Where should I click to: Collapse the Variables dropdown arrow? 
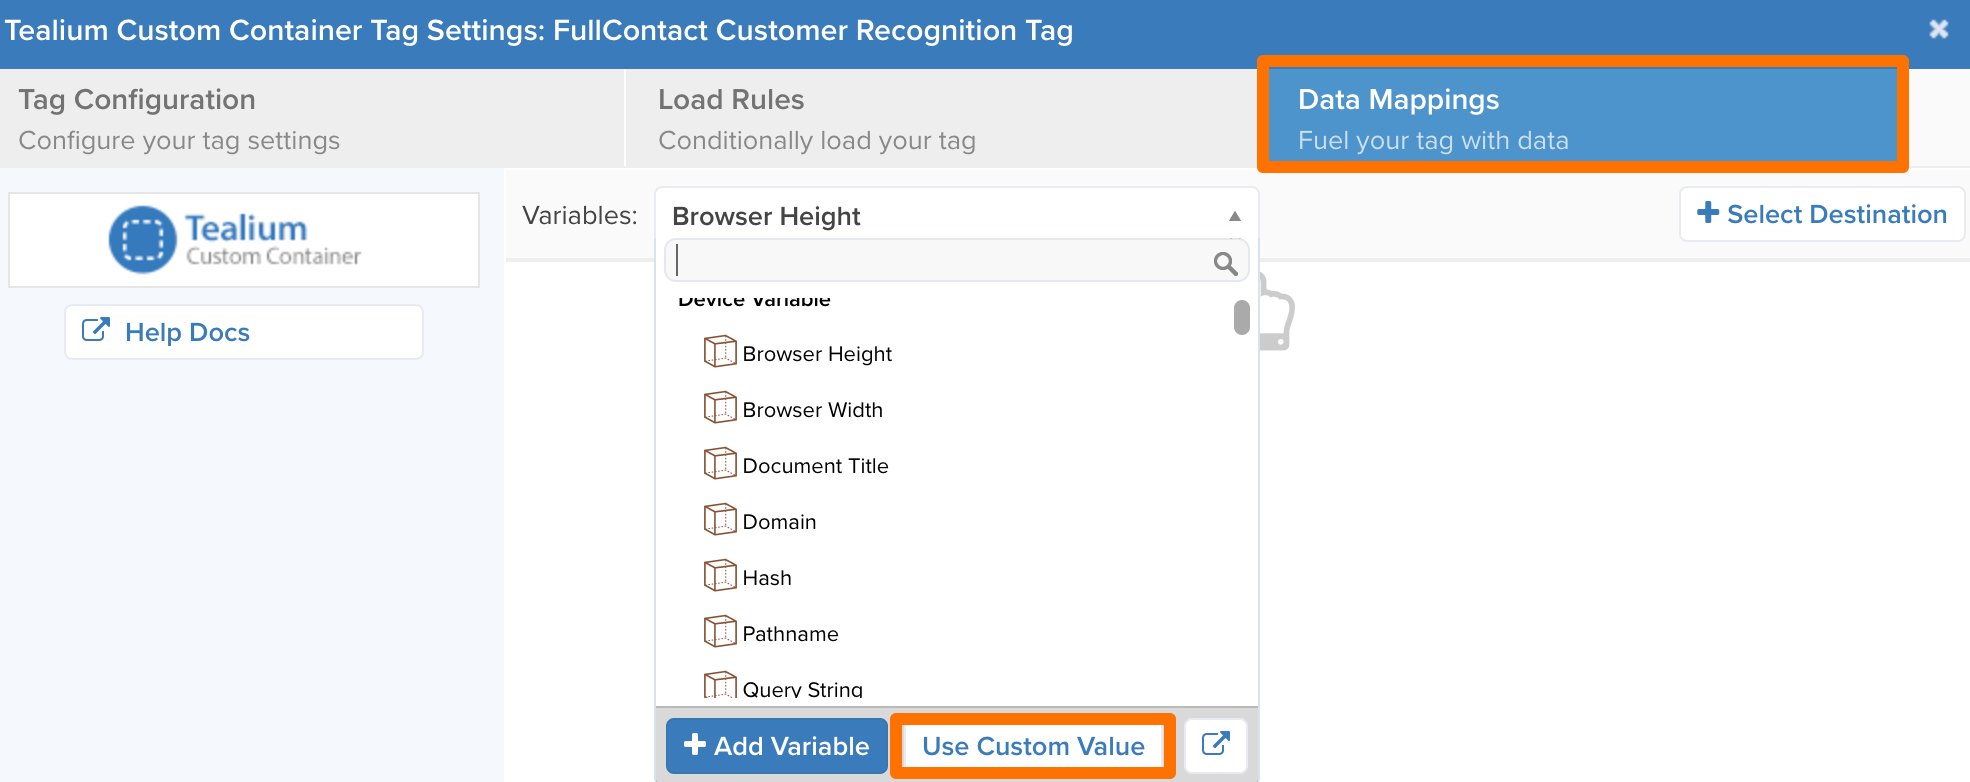(1235, 216)
